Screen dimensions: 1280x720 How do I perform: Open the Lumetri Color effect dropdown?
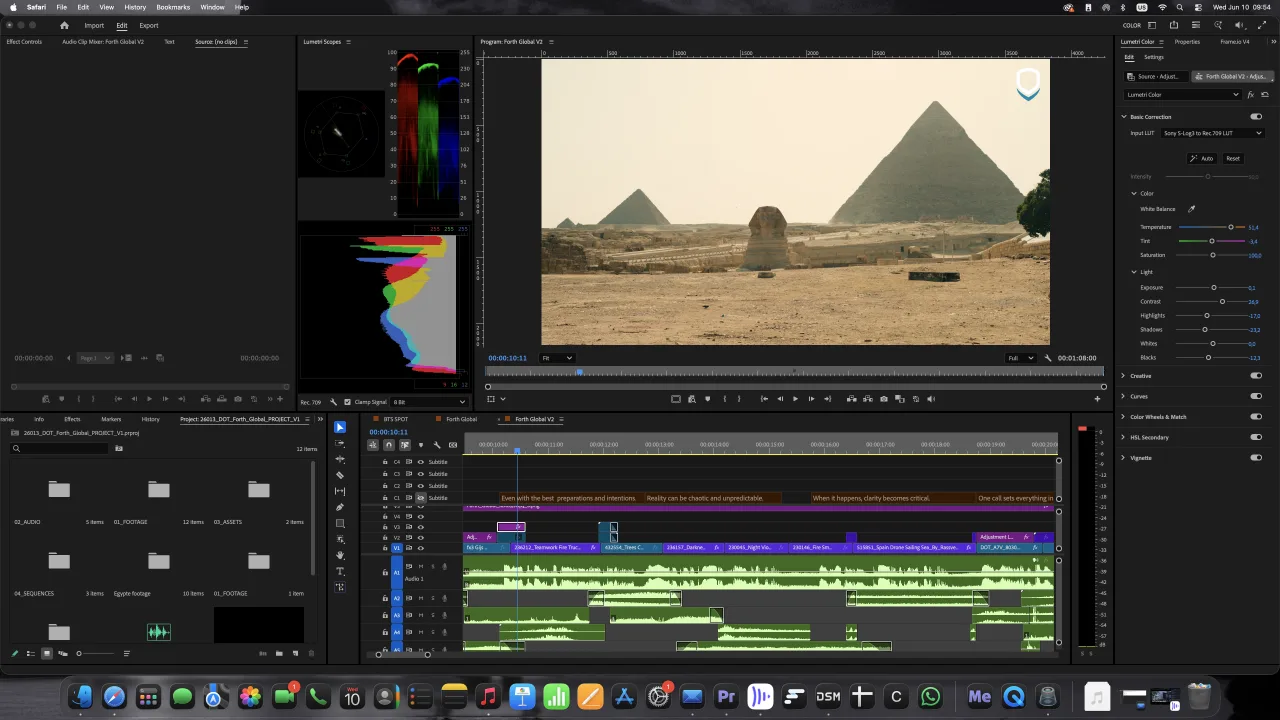tap(1183, 95)
